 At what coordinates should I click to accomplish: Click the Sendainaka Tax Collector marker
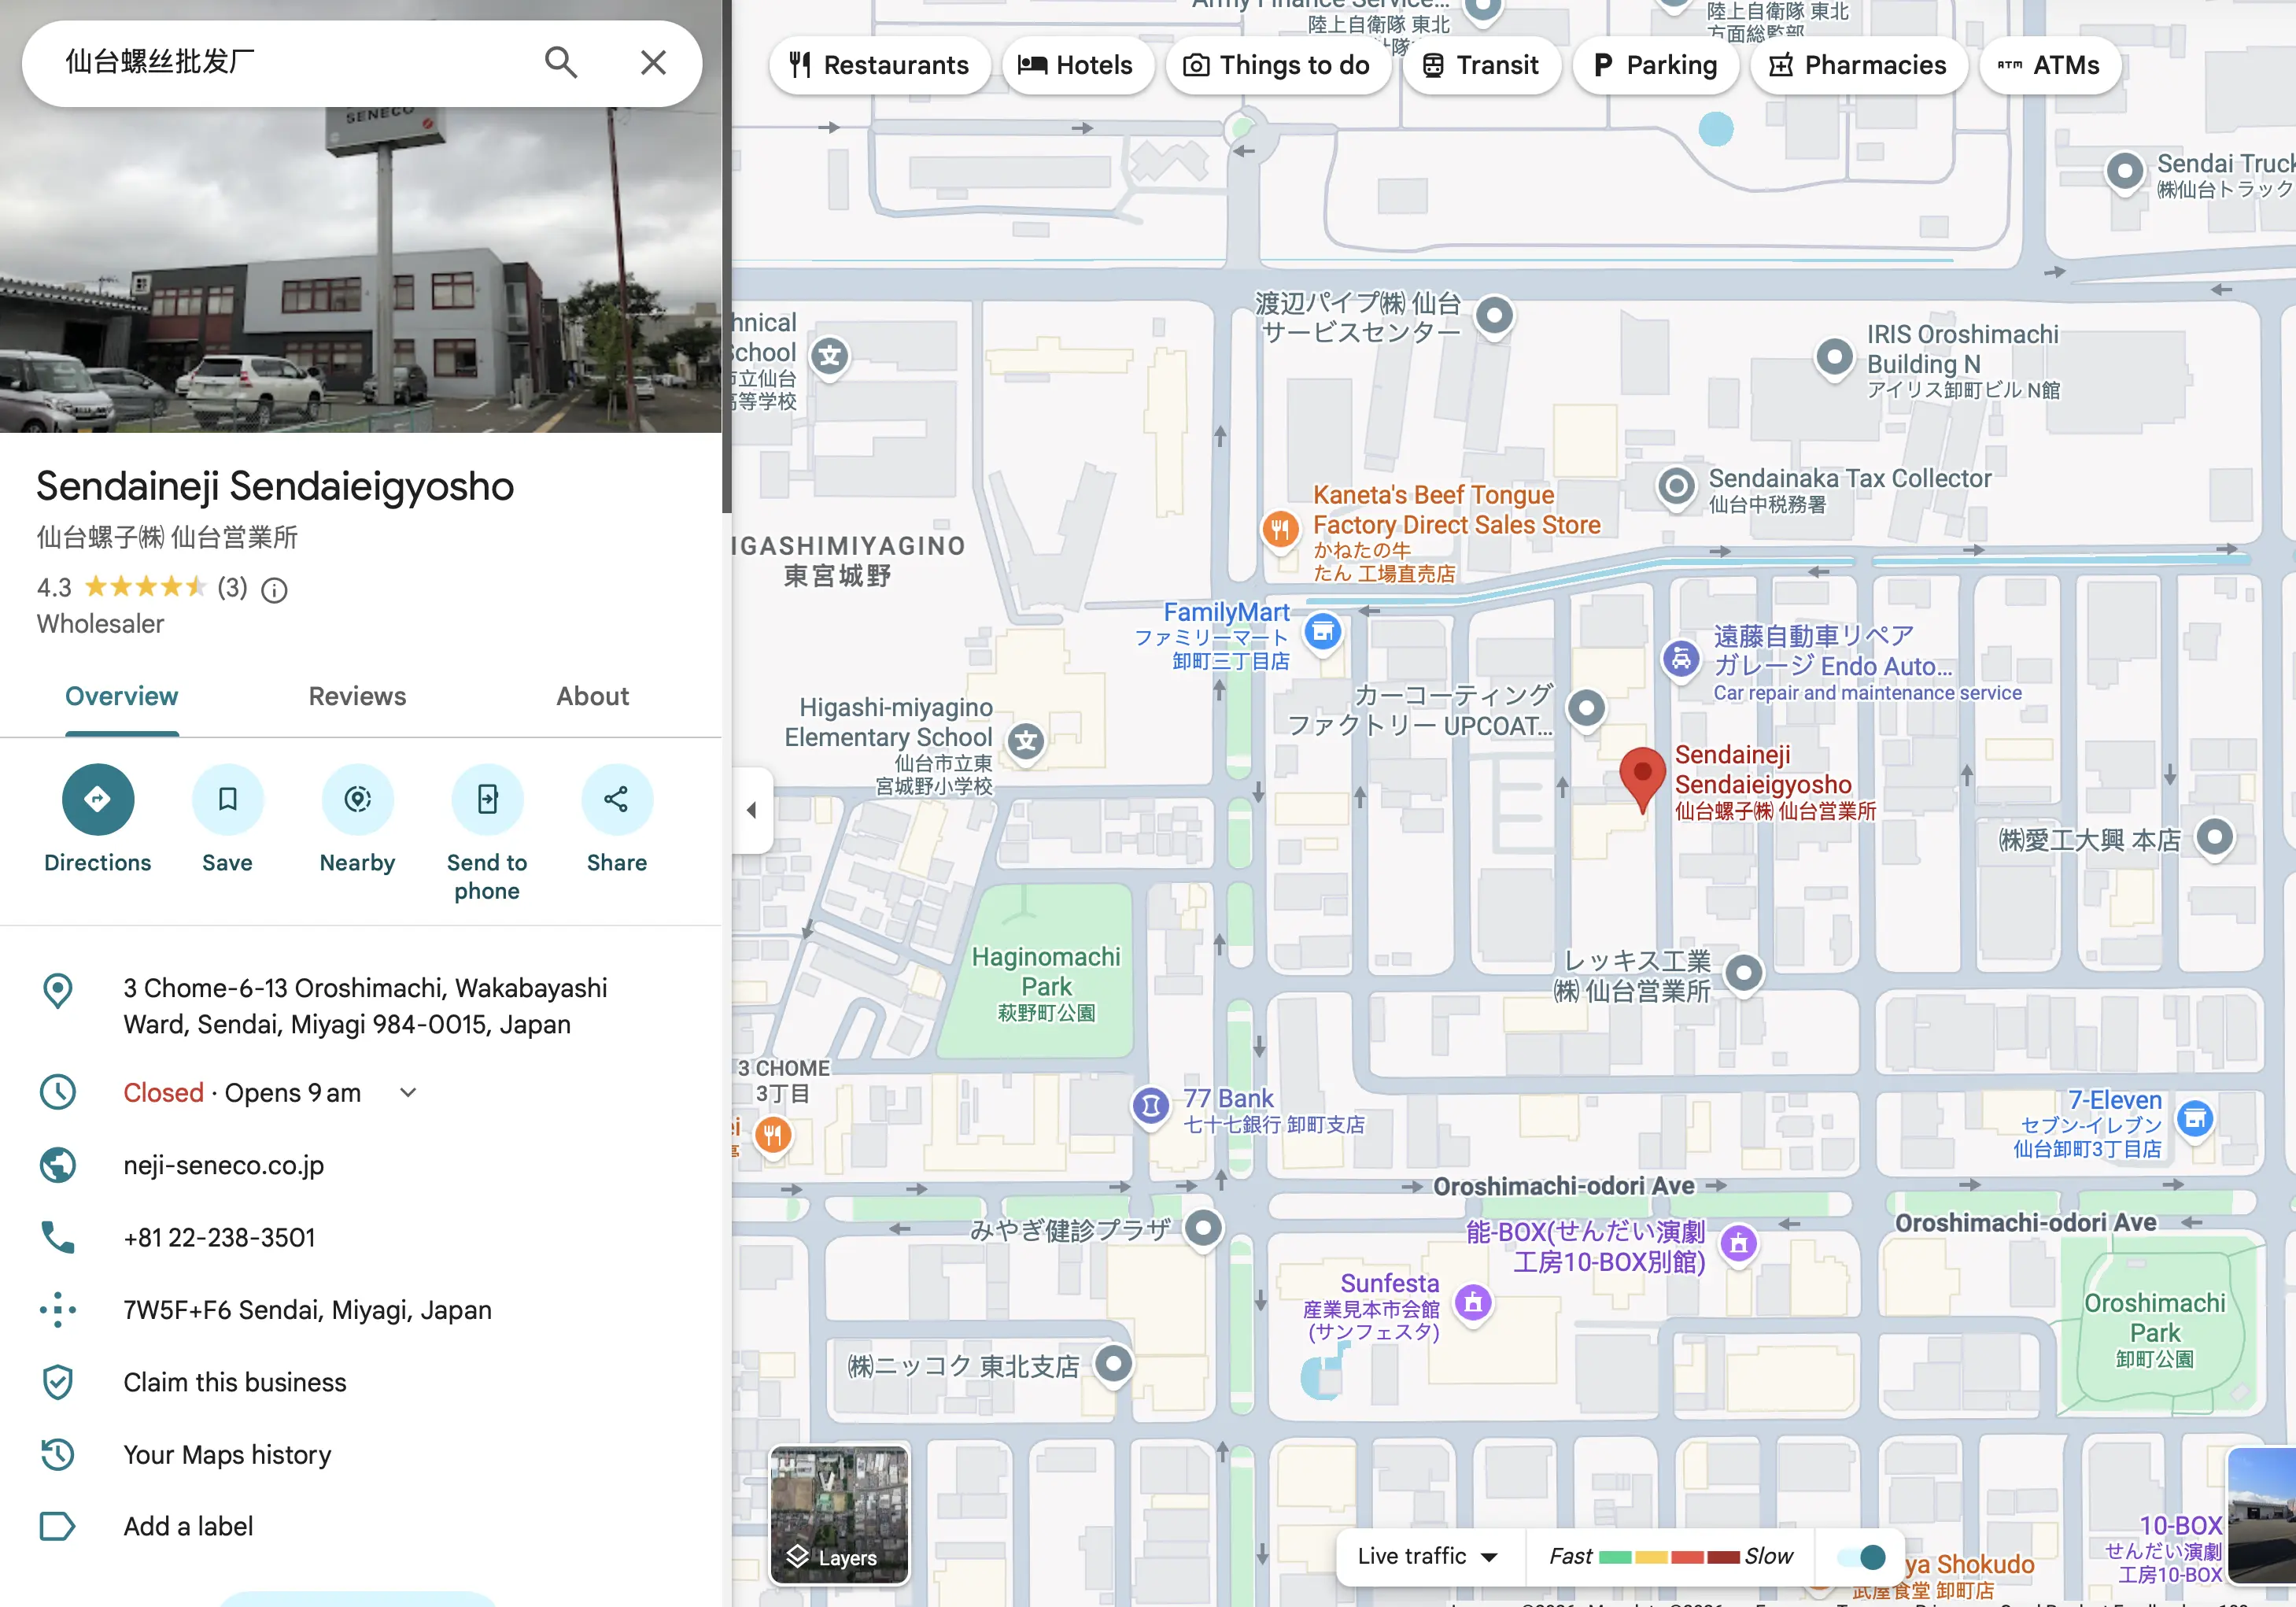click(x=1676, y=487)
